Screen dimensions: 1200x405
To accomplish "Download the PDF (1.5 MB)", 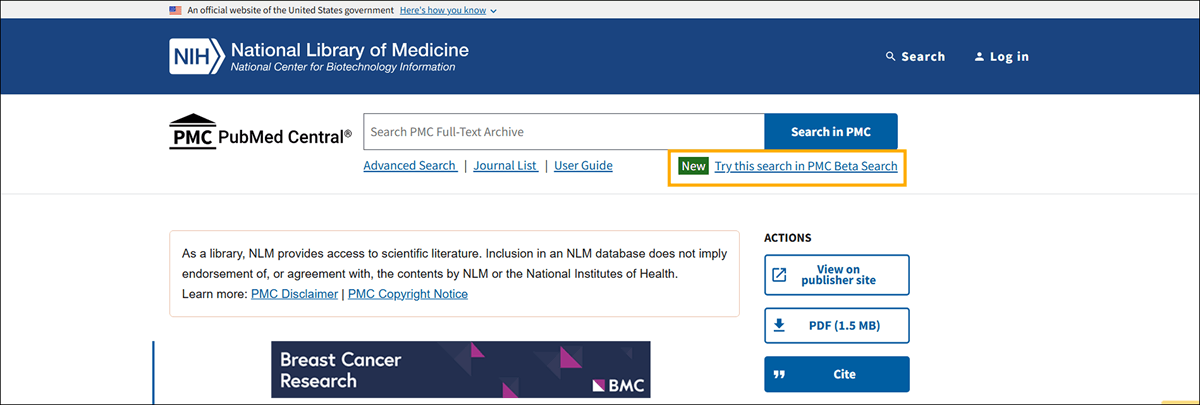I will (837, 326).
